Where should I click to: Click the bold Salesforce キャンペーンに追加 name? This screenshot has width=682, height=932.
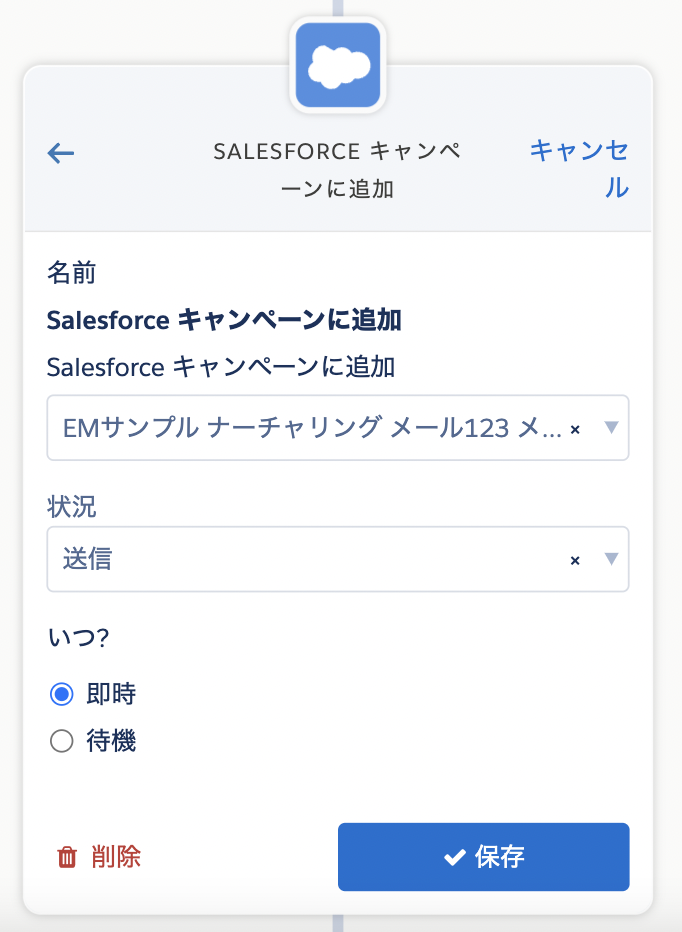point(224,320)
